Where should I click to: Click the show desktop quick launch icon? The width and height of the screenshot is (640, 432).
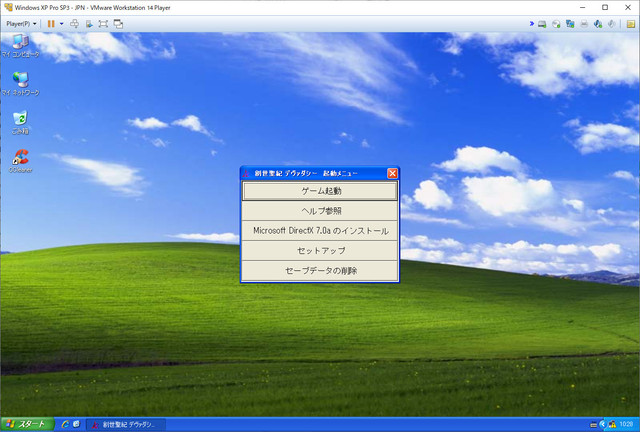coord(76,425)
